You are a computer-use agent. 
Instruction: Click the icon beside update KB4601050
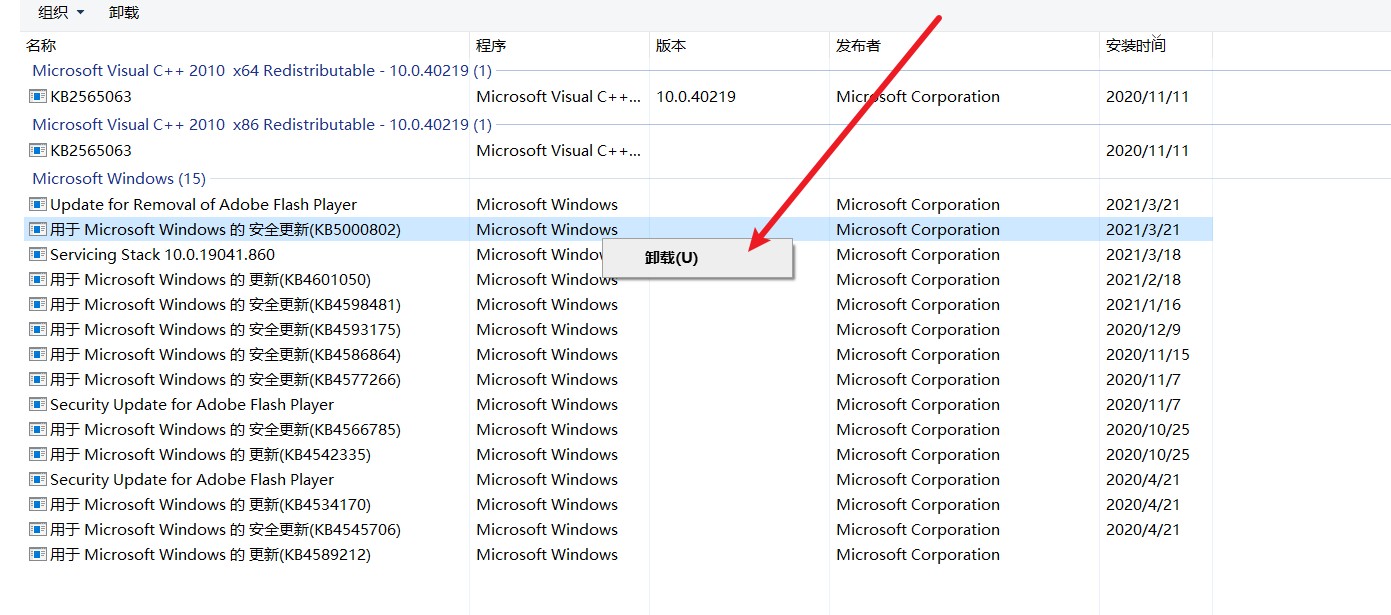pyautogui.click(x=38, y=280)
